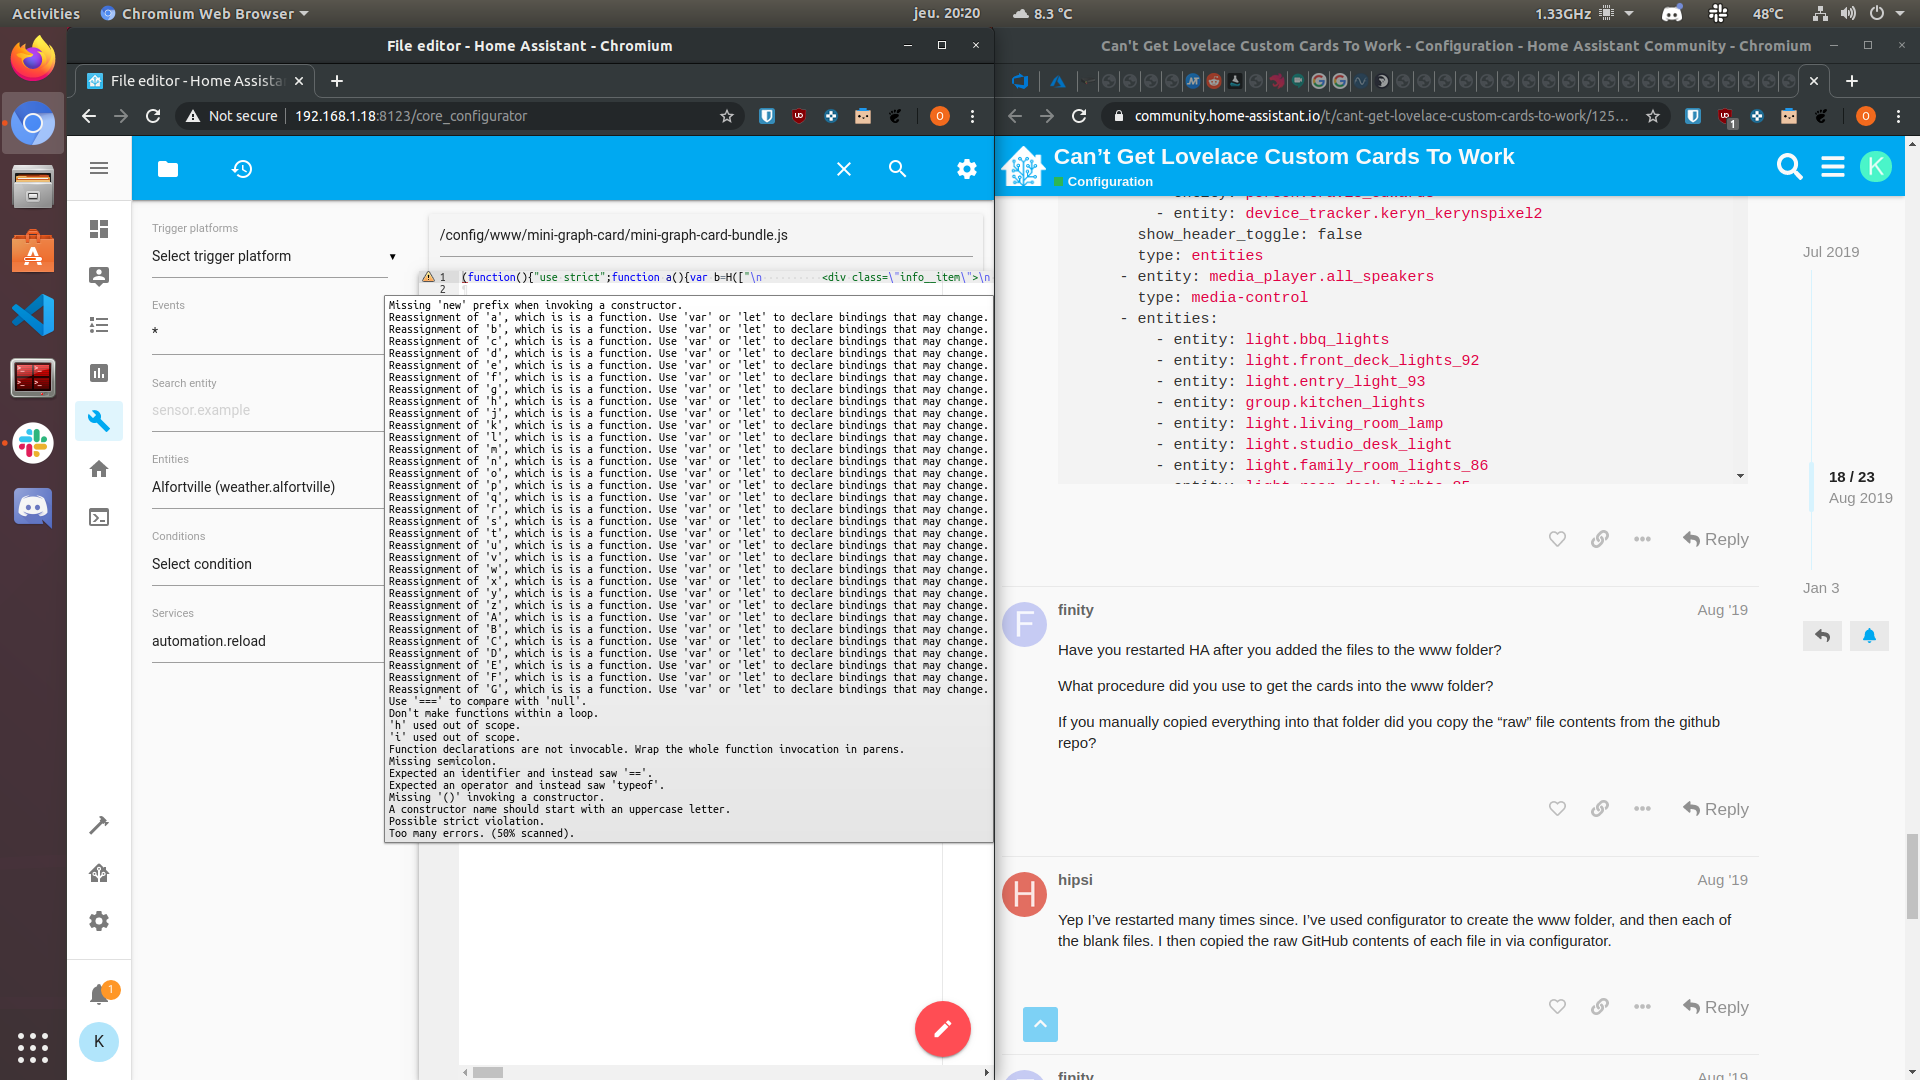The height and width of the screenshot is (1080, 1920).
Task: Open the Chromium Web Browser app menu
Action: tap(205, 14)
